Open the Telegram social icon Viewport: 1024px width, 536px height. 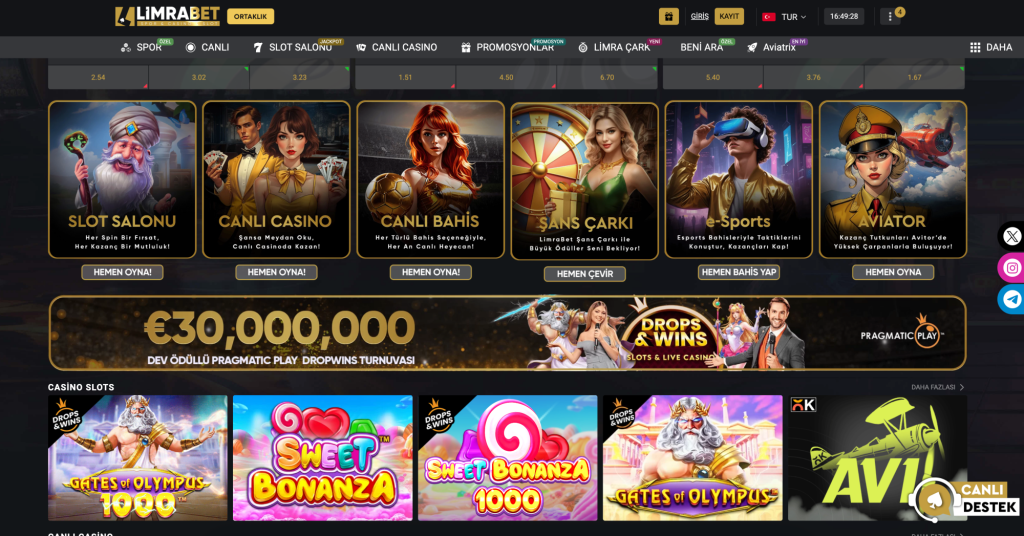(x=1012, y=299)
